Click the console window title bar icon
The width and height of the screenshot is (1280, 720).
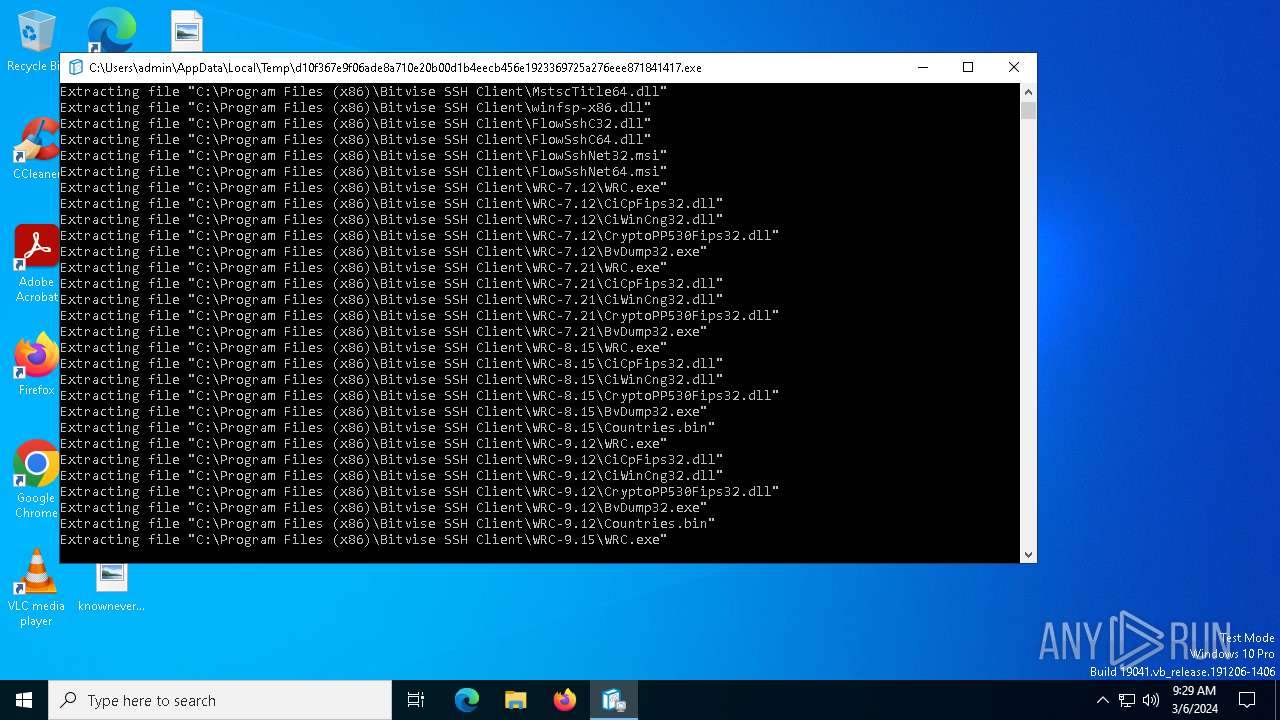tap(75, 68)
